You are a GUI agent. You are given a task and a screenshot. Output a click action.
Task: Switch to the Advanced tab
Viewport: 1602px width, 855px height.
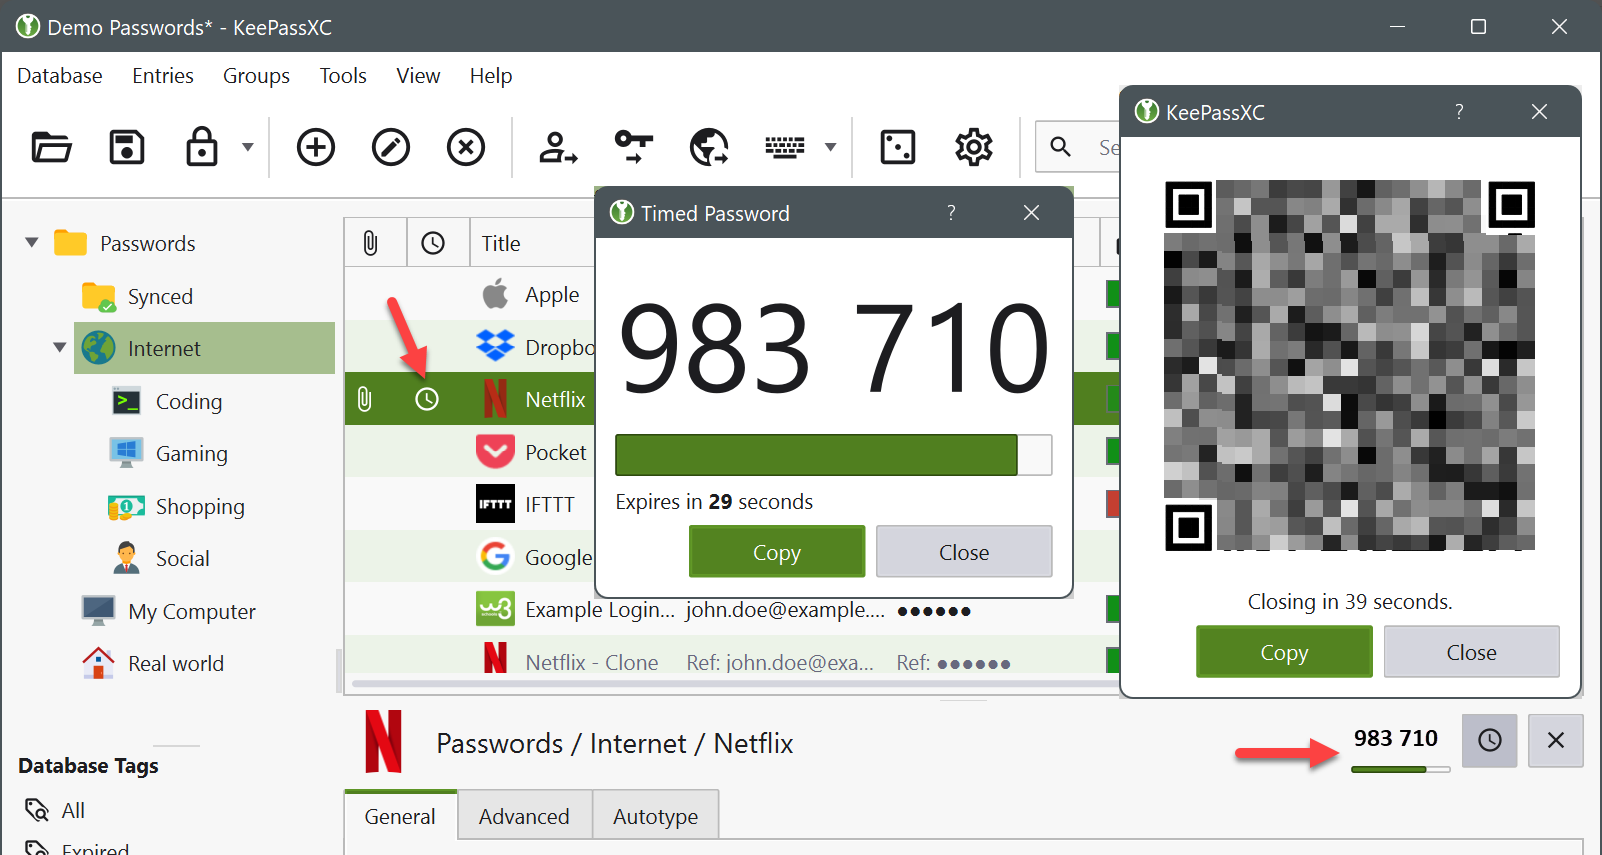point(524,817)
